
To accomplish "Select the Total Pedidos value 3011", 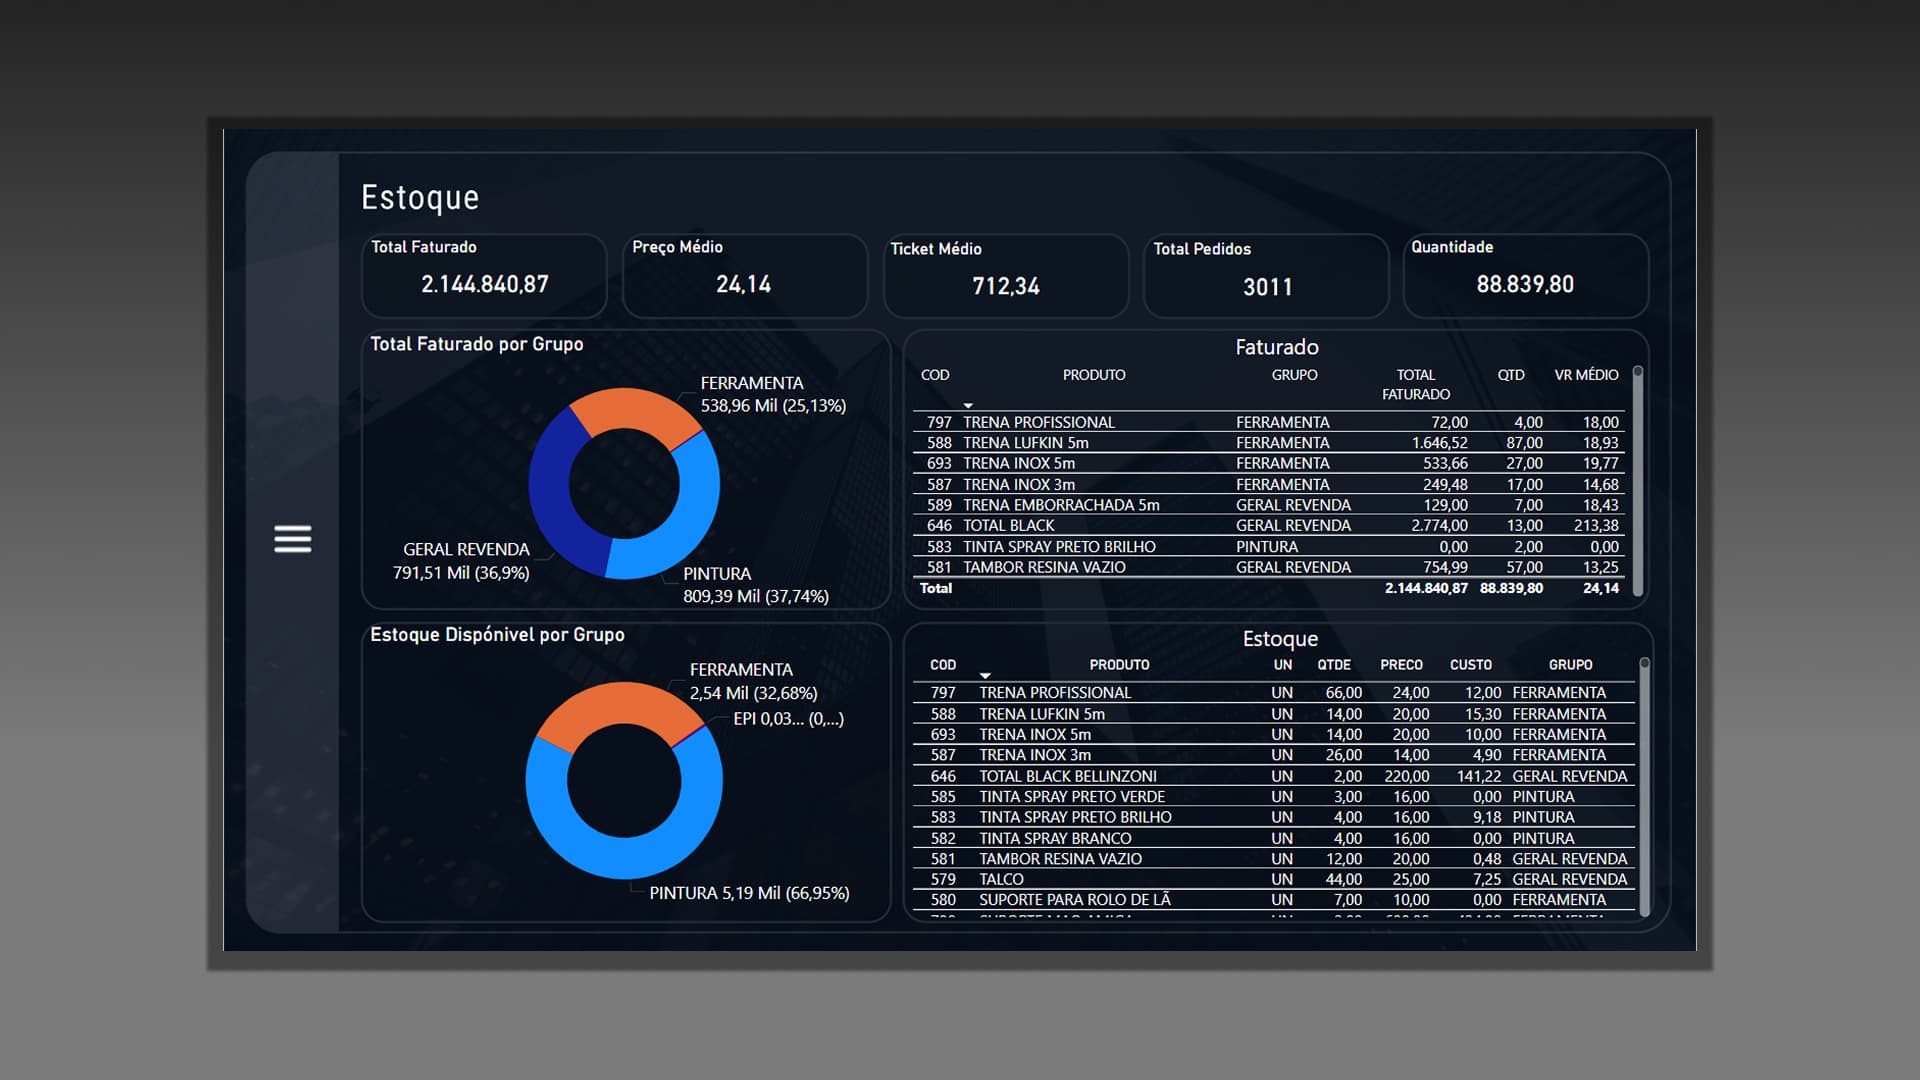I will [x=1267, y=288].
